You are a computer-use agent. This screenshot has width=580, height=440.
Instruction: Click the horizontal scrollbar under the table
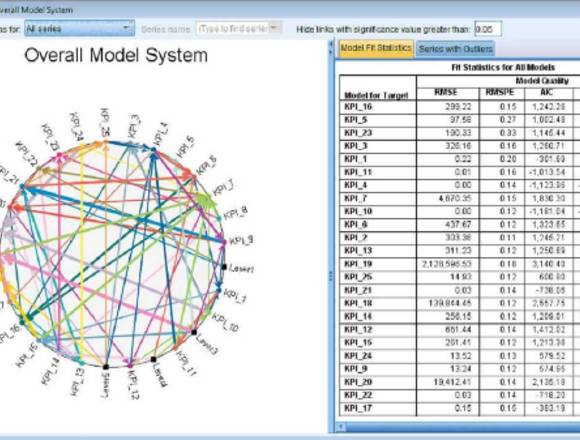pyautogui.click(x=459, y=427)
